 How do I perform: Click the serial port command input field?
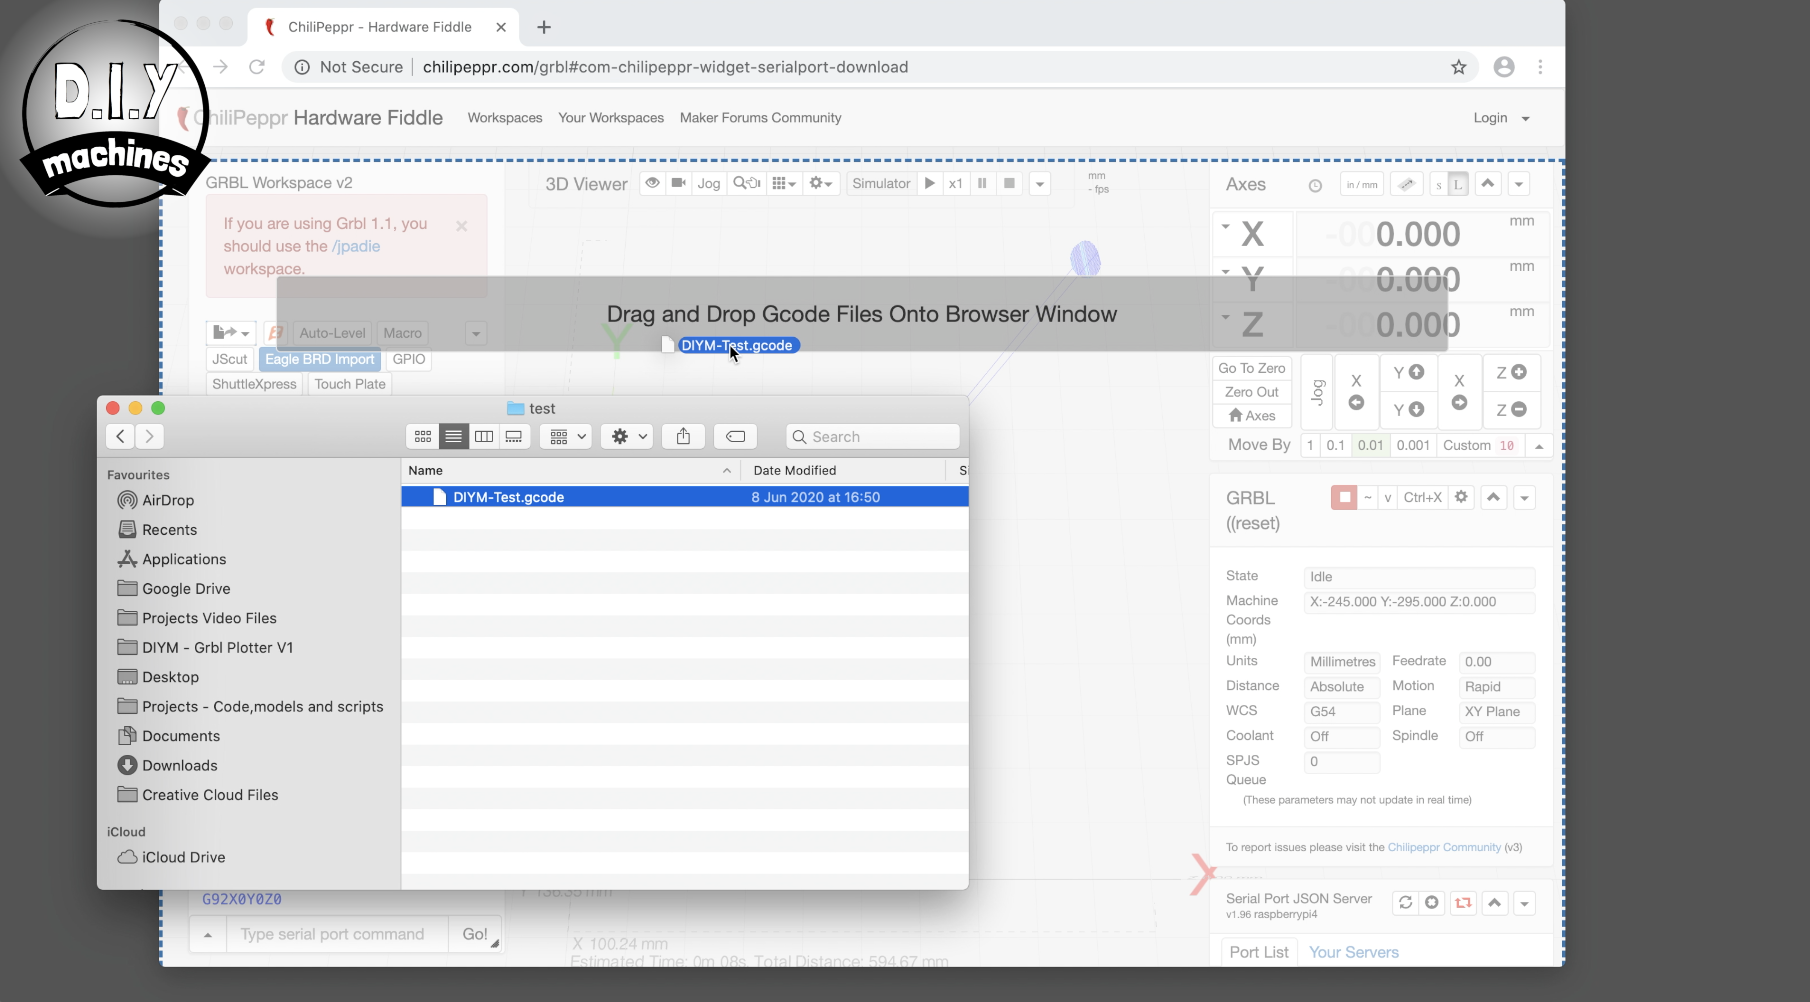338,934
